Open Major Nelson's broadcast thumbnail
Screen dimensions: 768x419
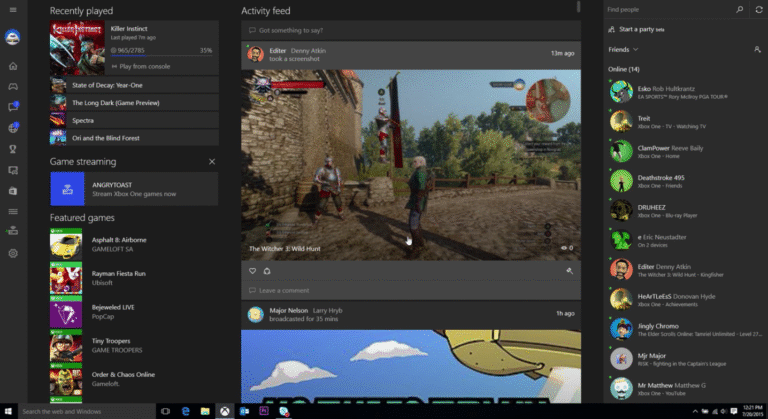click(x=411, y=367)
